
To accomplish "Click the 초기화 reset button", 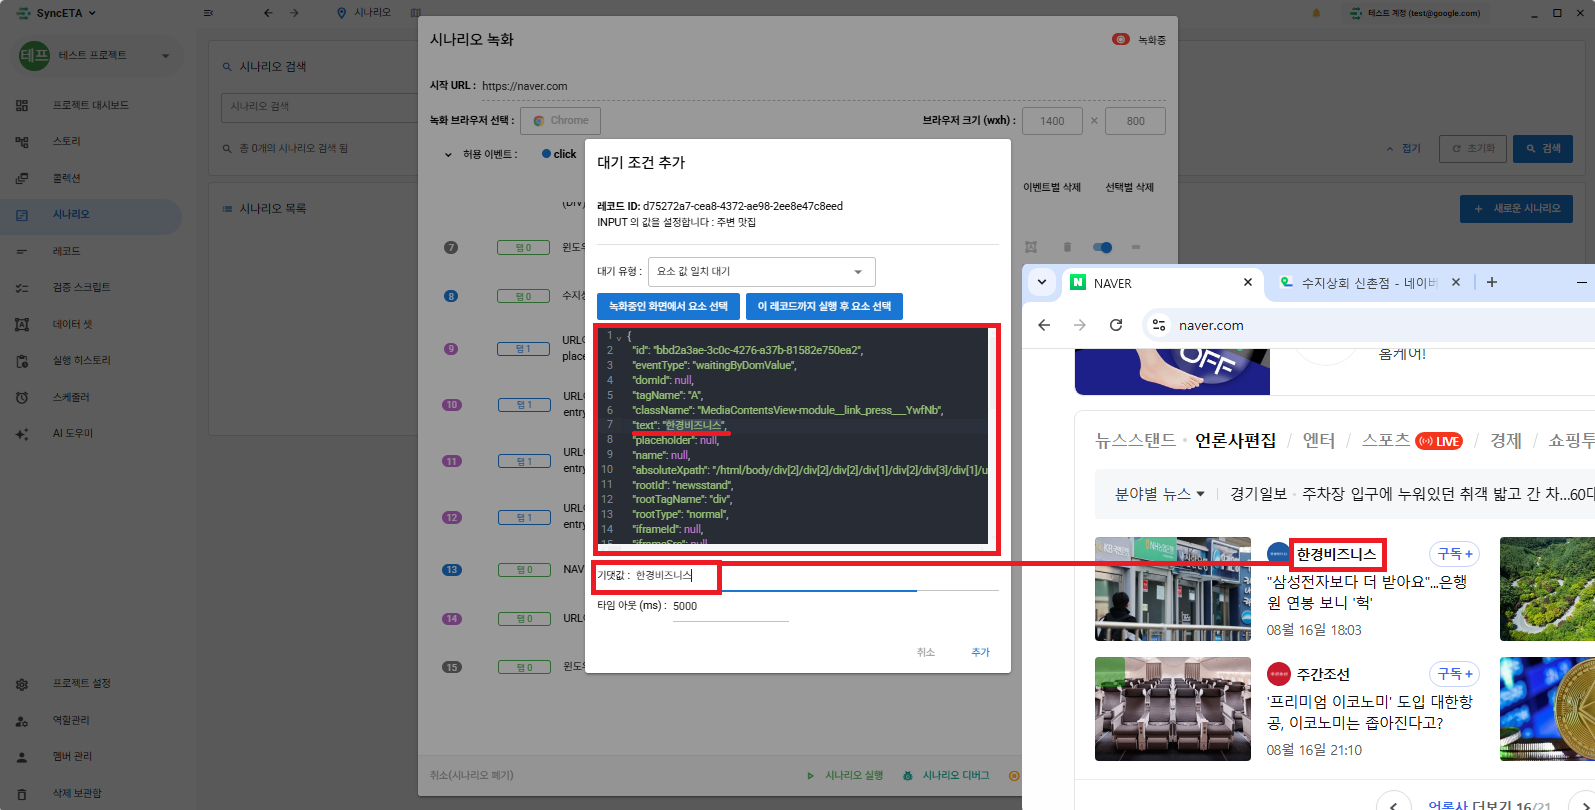I will pyautogui.click(x=1473, y=149).
